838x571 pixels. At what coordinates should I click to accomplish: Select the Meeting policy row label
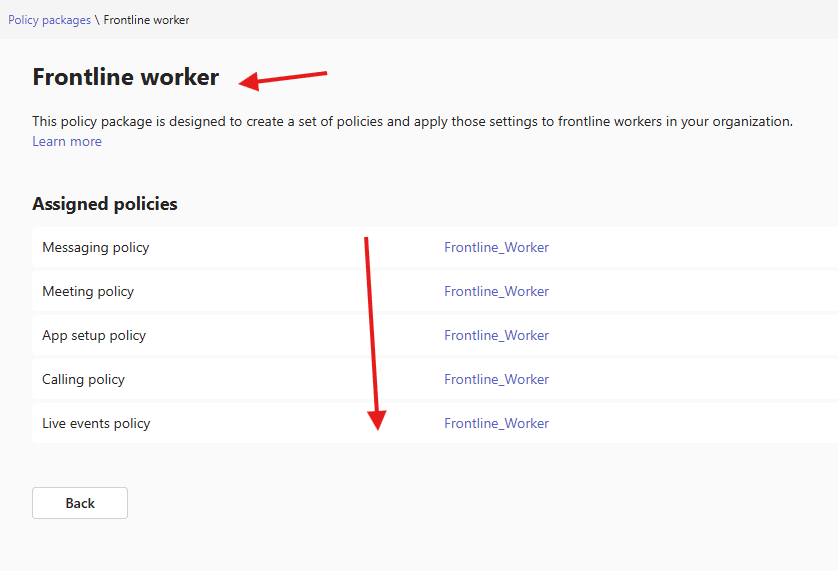click(88, 292)
